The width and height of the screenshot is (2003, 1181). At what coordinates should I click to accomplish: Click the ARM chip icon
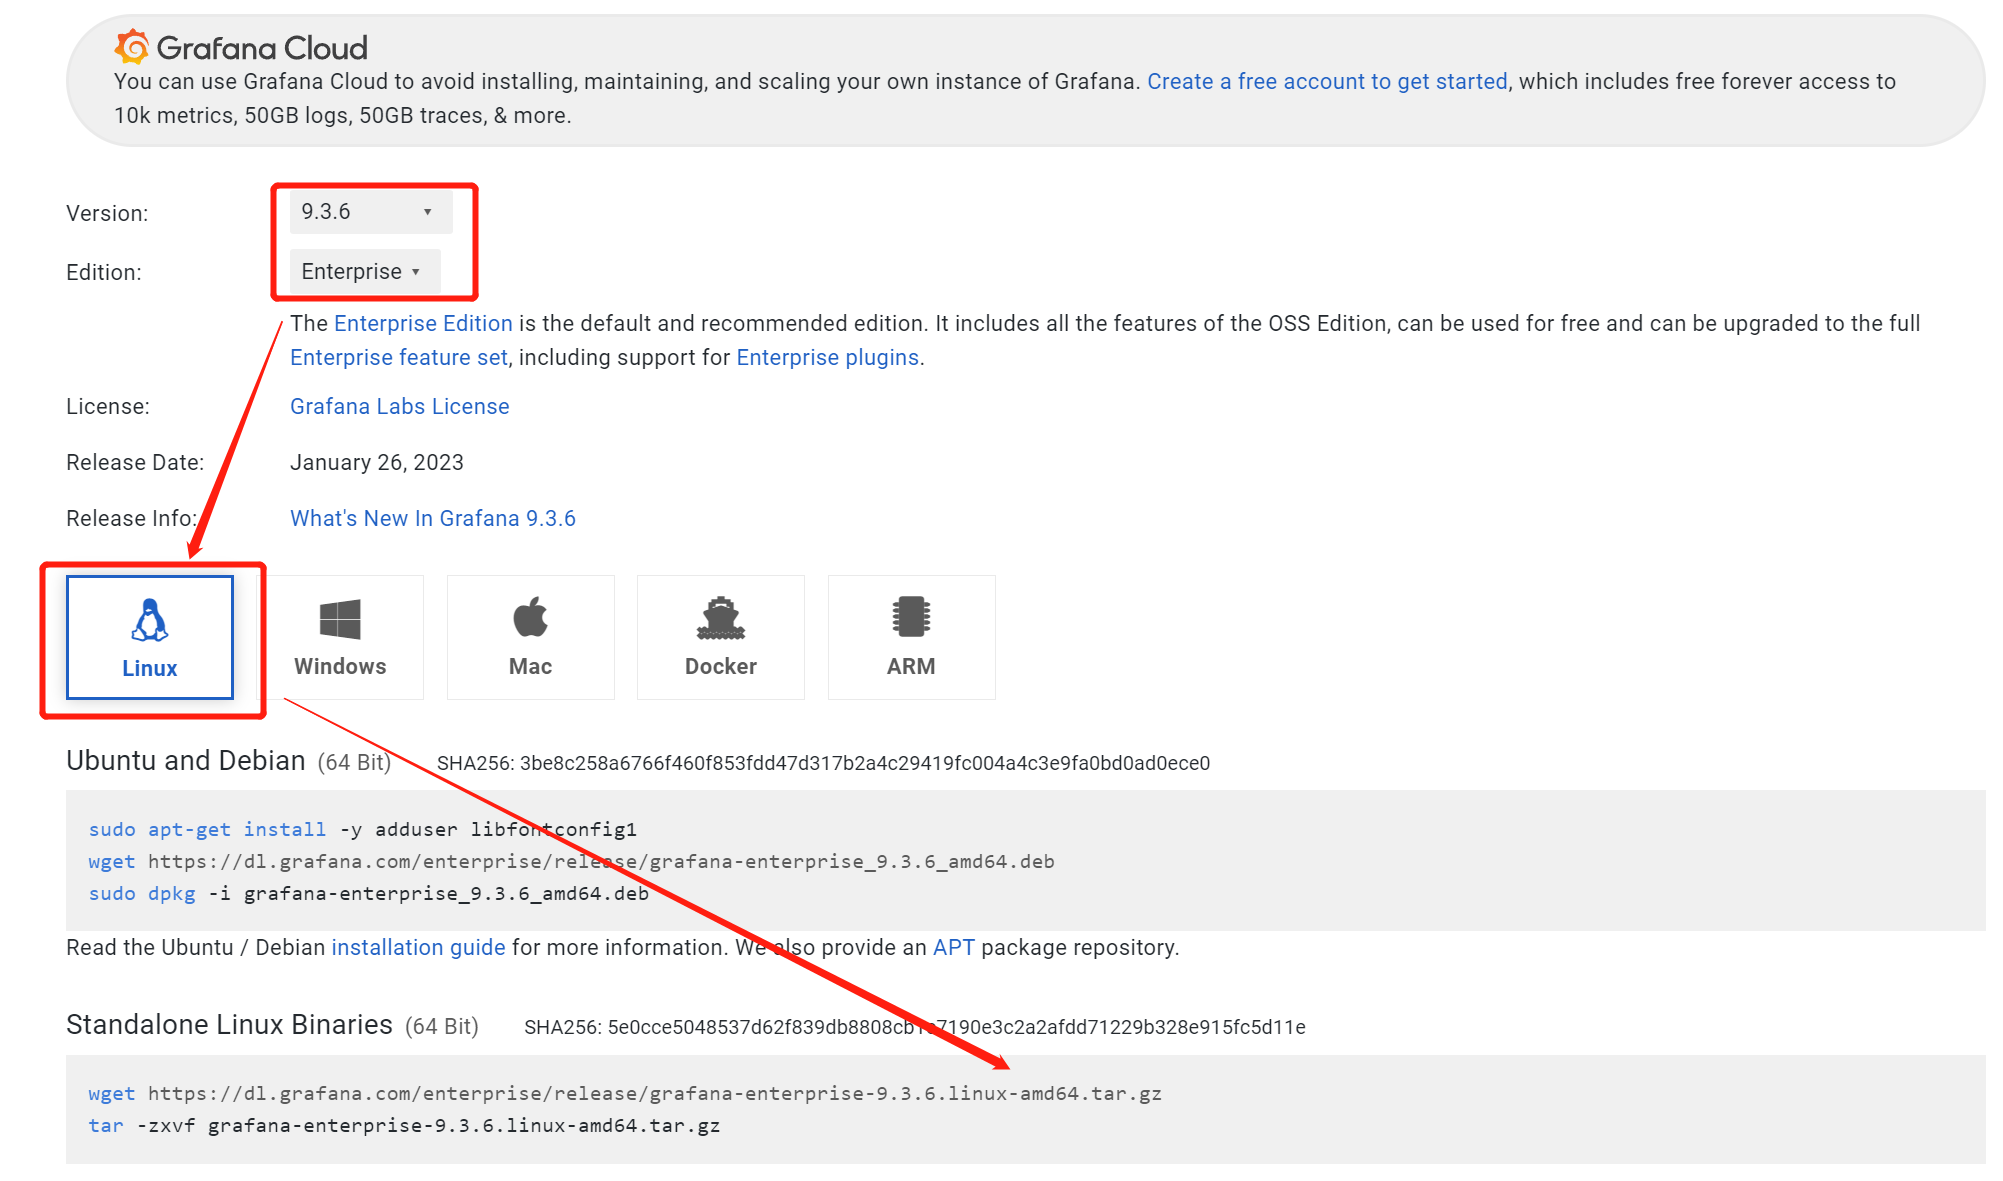911,617
